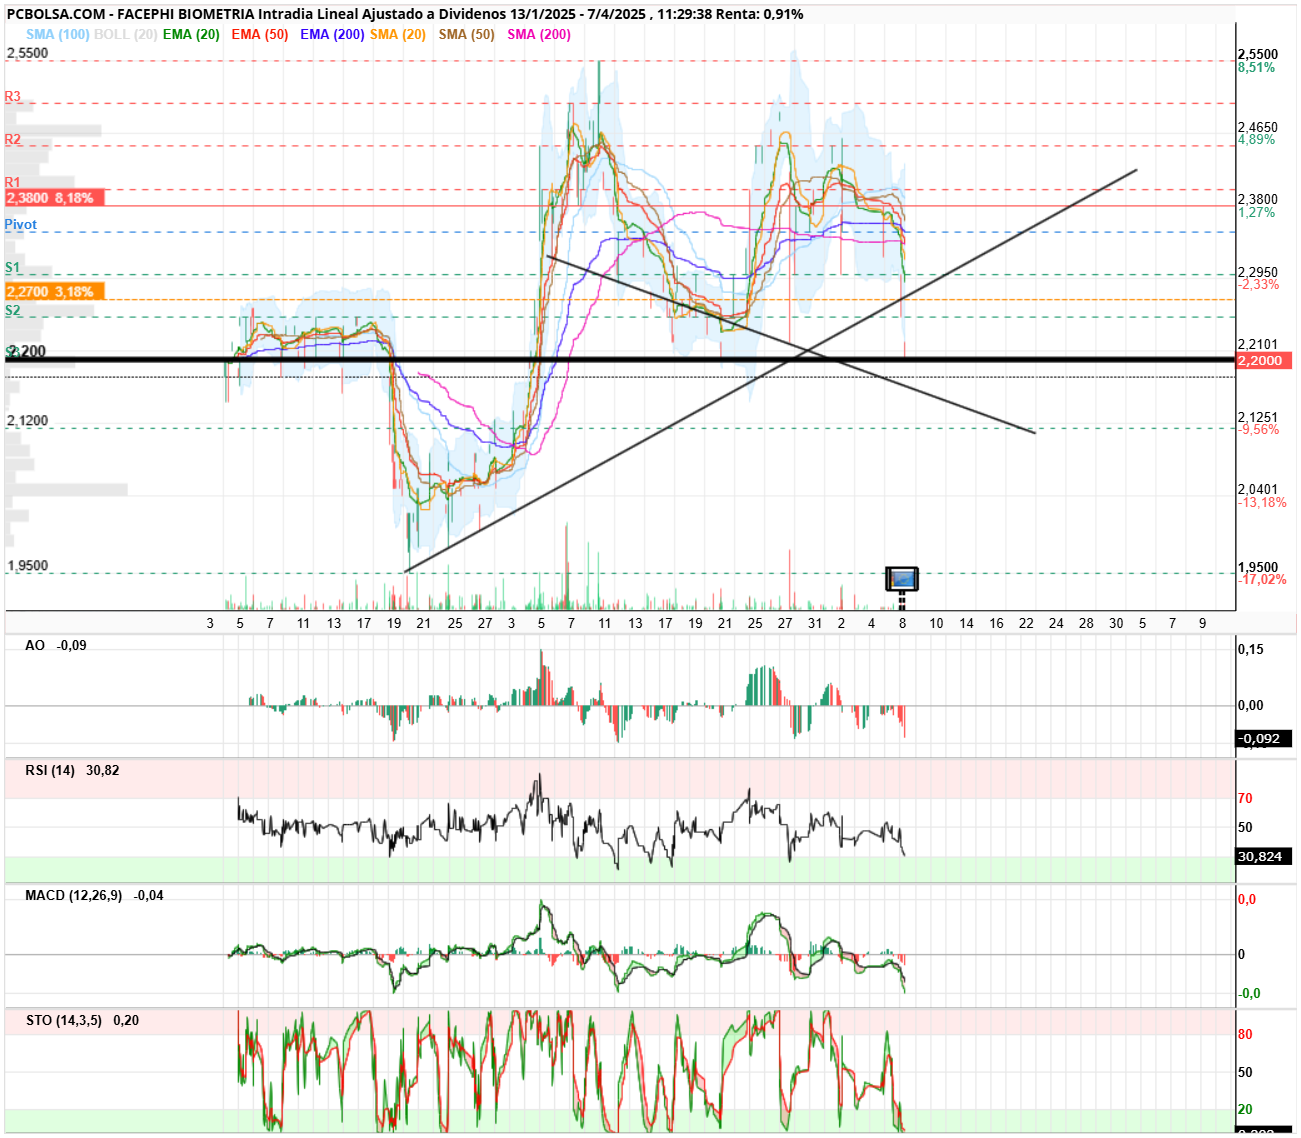The height and width of the screenshot is (1138, 1301).
Task: Click the R3 resistance level label
Action: pos(13,96)
